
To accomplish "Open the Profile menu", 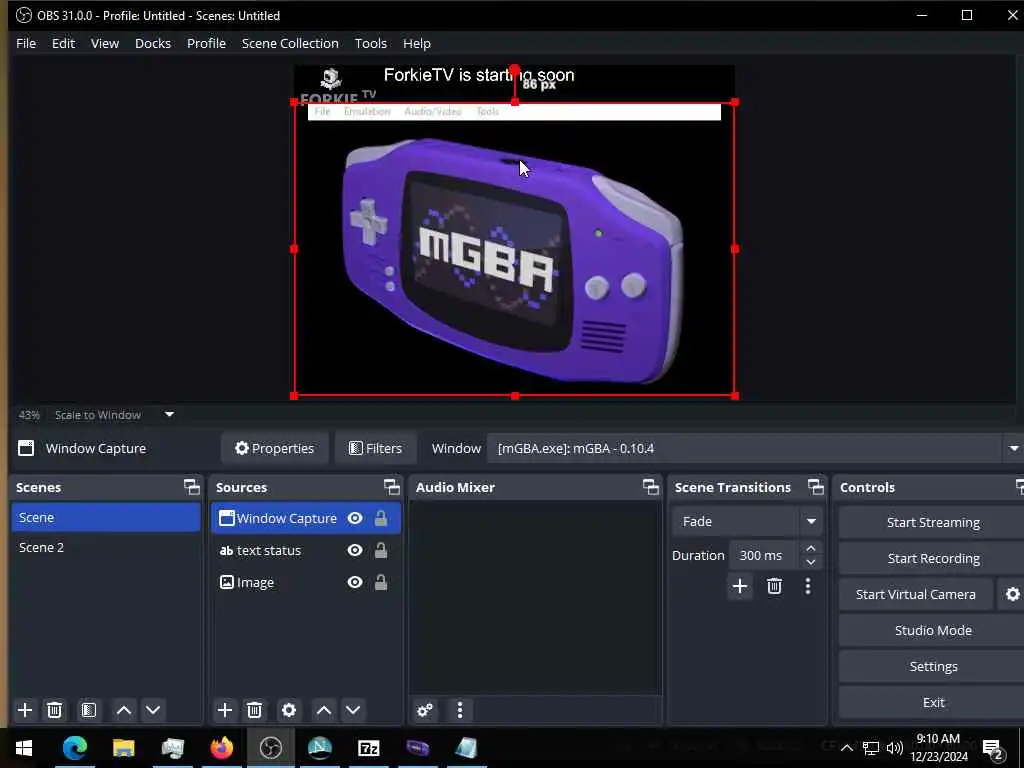I will 206,43.
